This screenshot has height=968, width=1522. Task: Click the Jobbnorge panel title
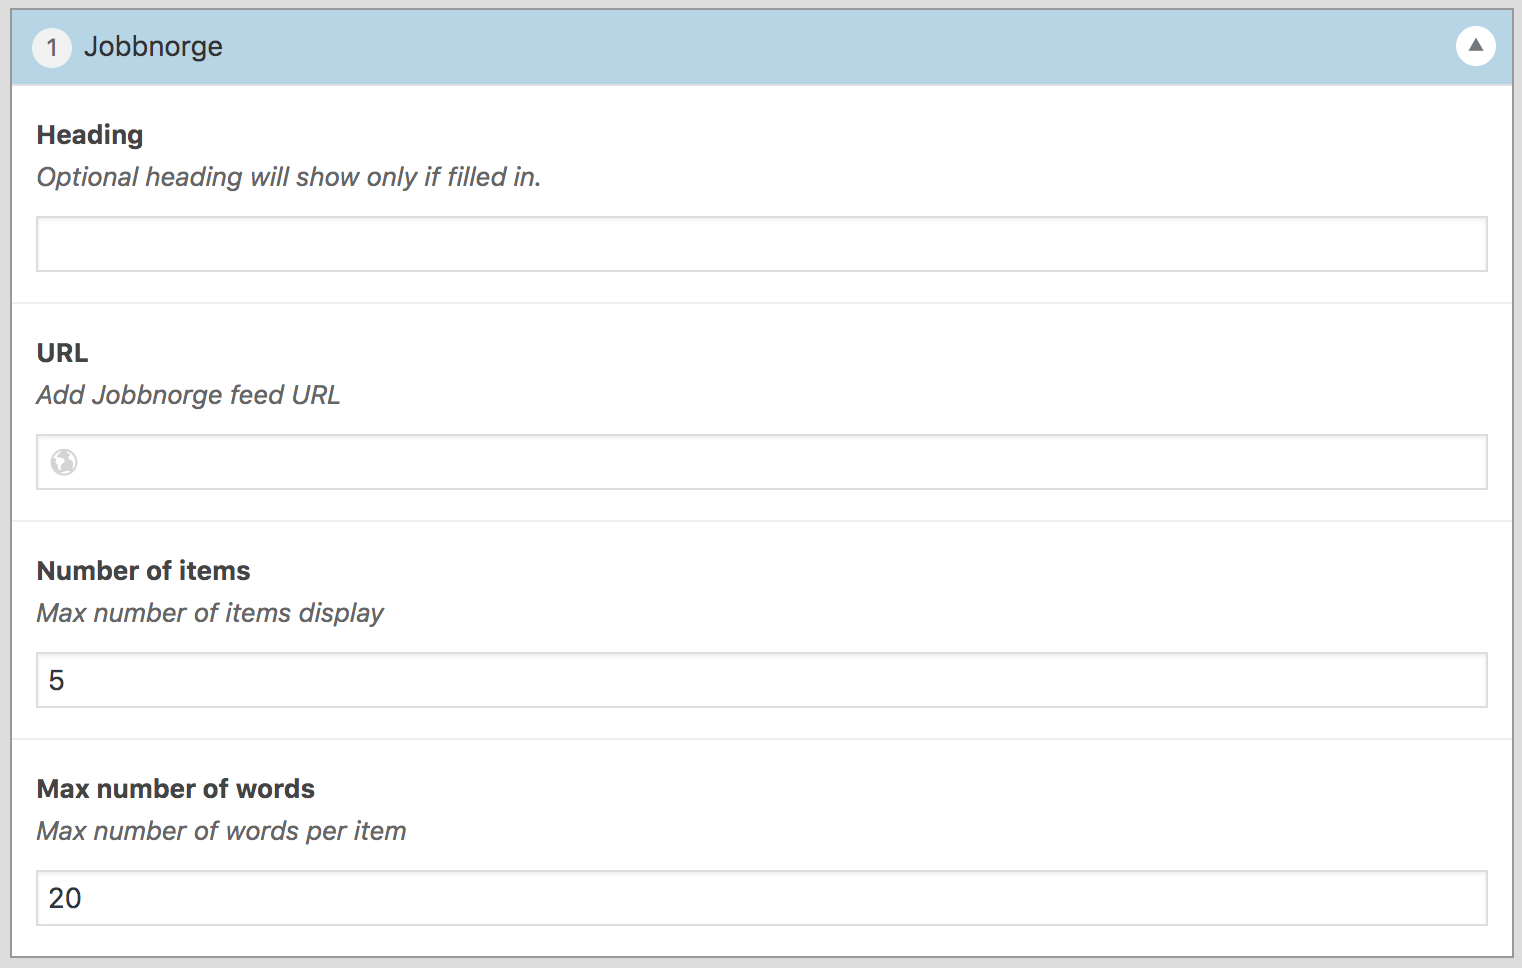tap(153, 47)
